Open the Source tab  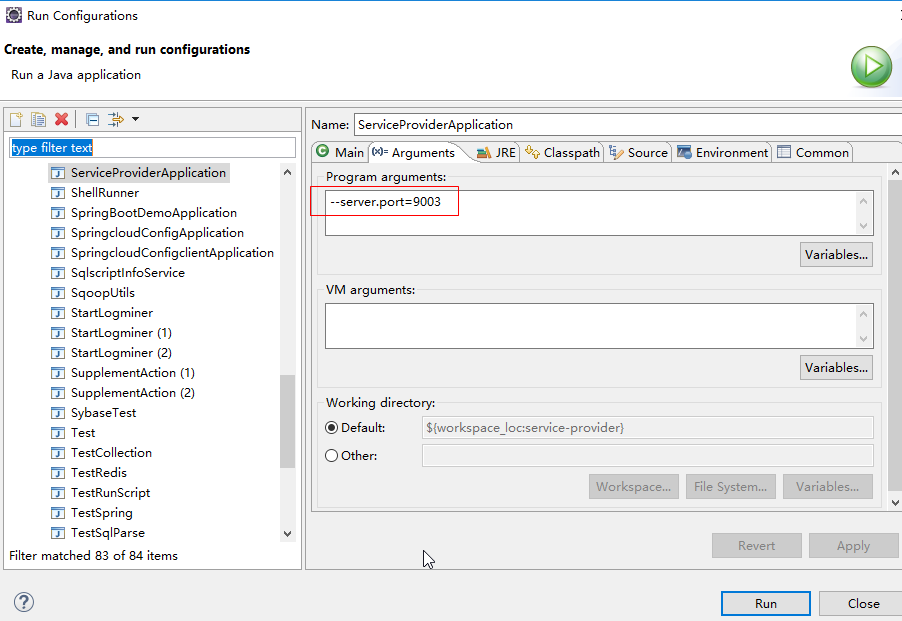click(x=639, y=152)
